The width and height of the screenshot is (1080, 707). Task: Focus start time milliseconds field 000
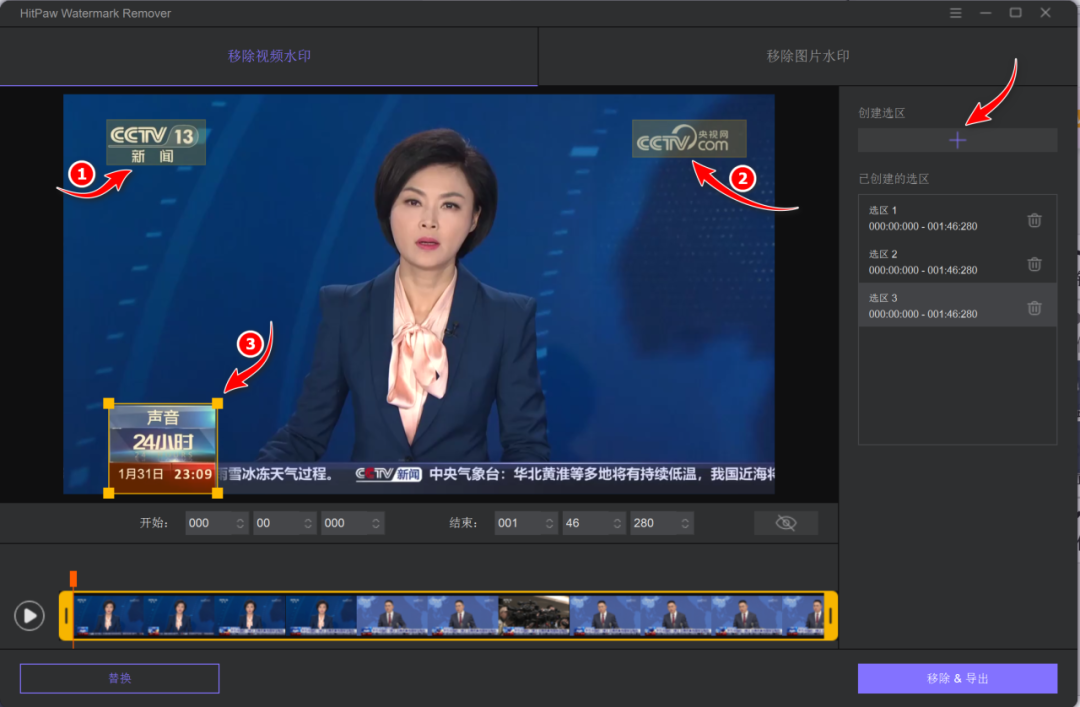pyautogui.click(x=352, y=523)
